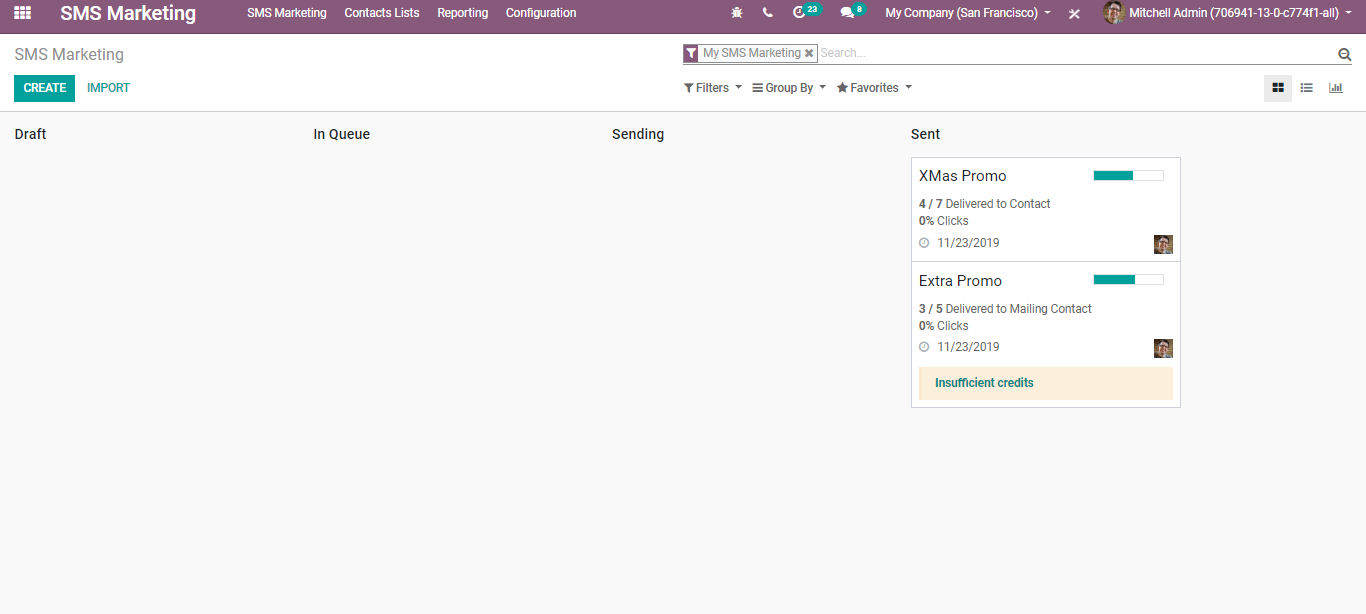Click the wrench tools icon in navbar
This screenshot has width=1366, height=614.
1074,14
